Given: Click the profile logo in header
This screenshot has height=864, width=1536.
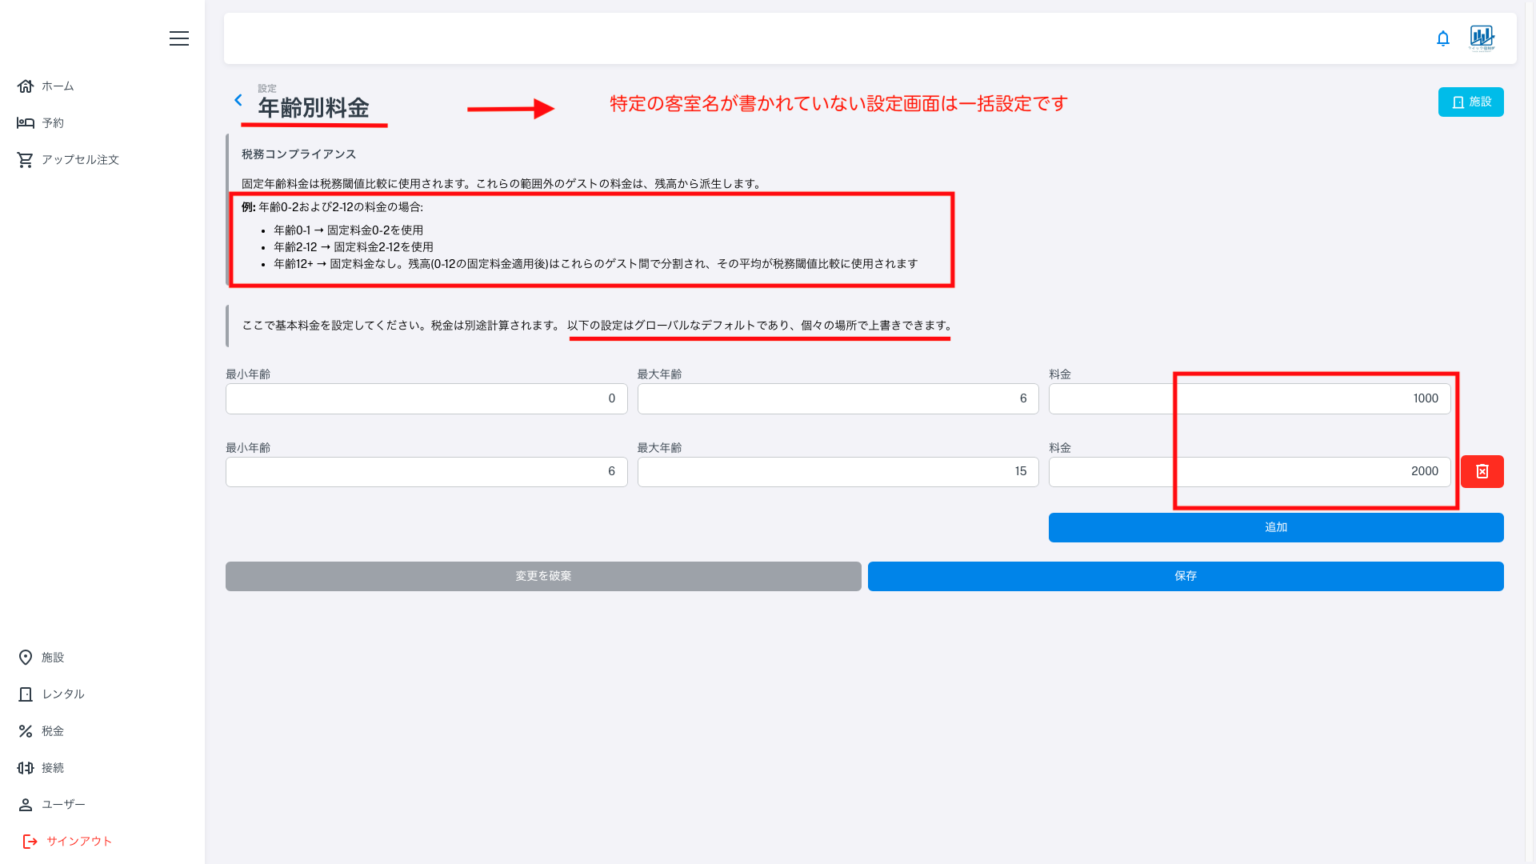Looking at the screenshot, I should (1481, 38).
